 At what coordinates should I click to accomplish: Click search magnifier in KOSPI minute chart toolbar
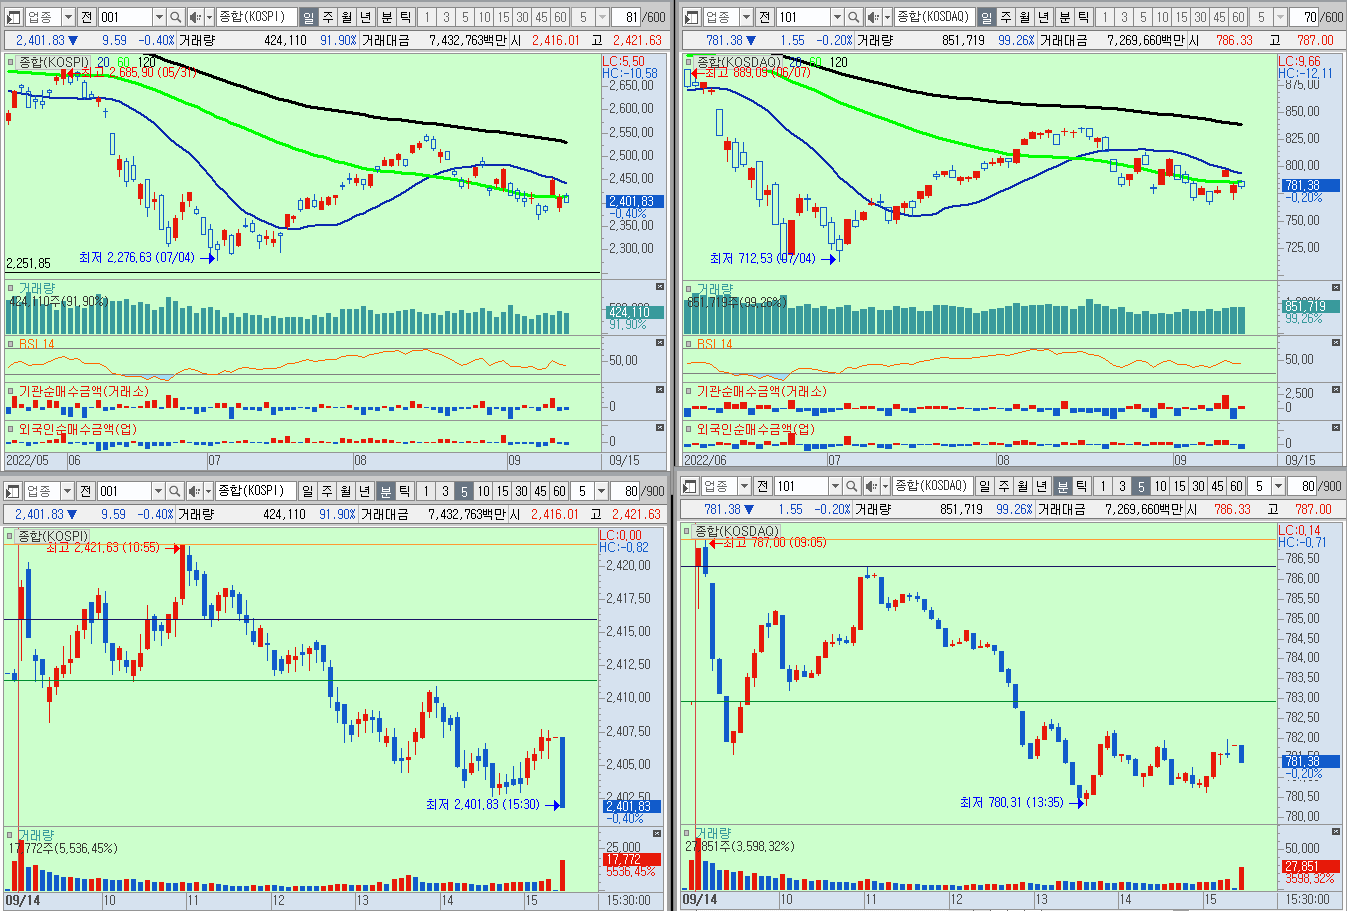175,491
